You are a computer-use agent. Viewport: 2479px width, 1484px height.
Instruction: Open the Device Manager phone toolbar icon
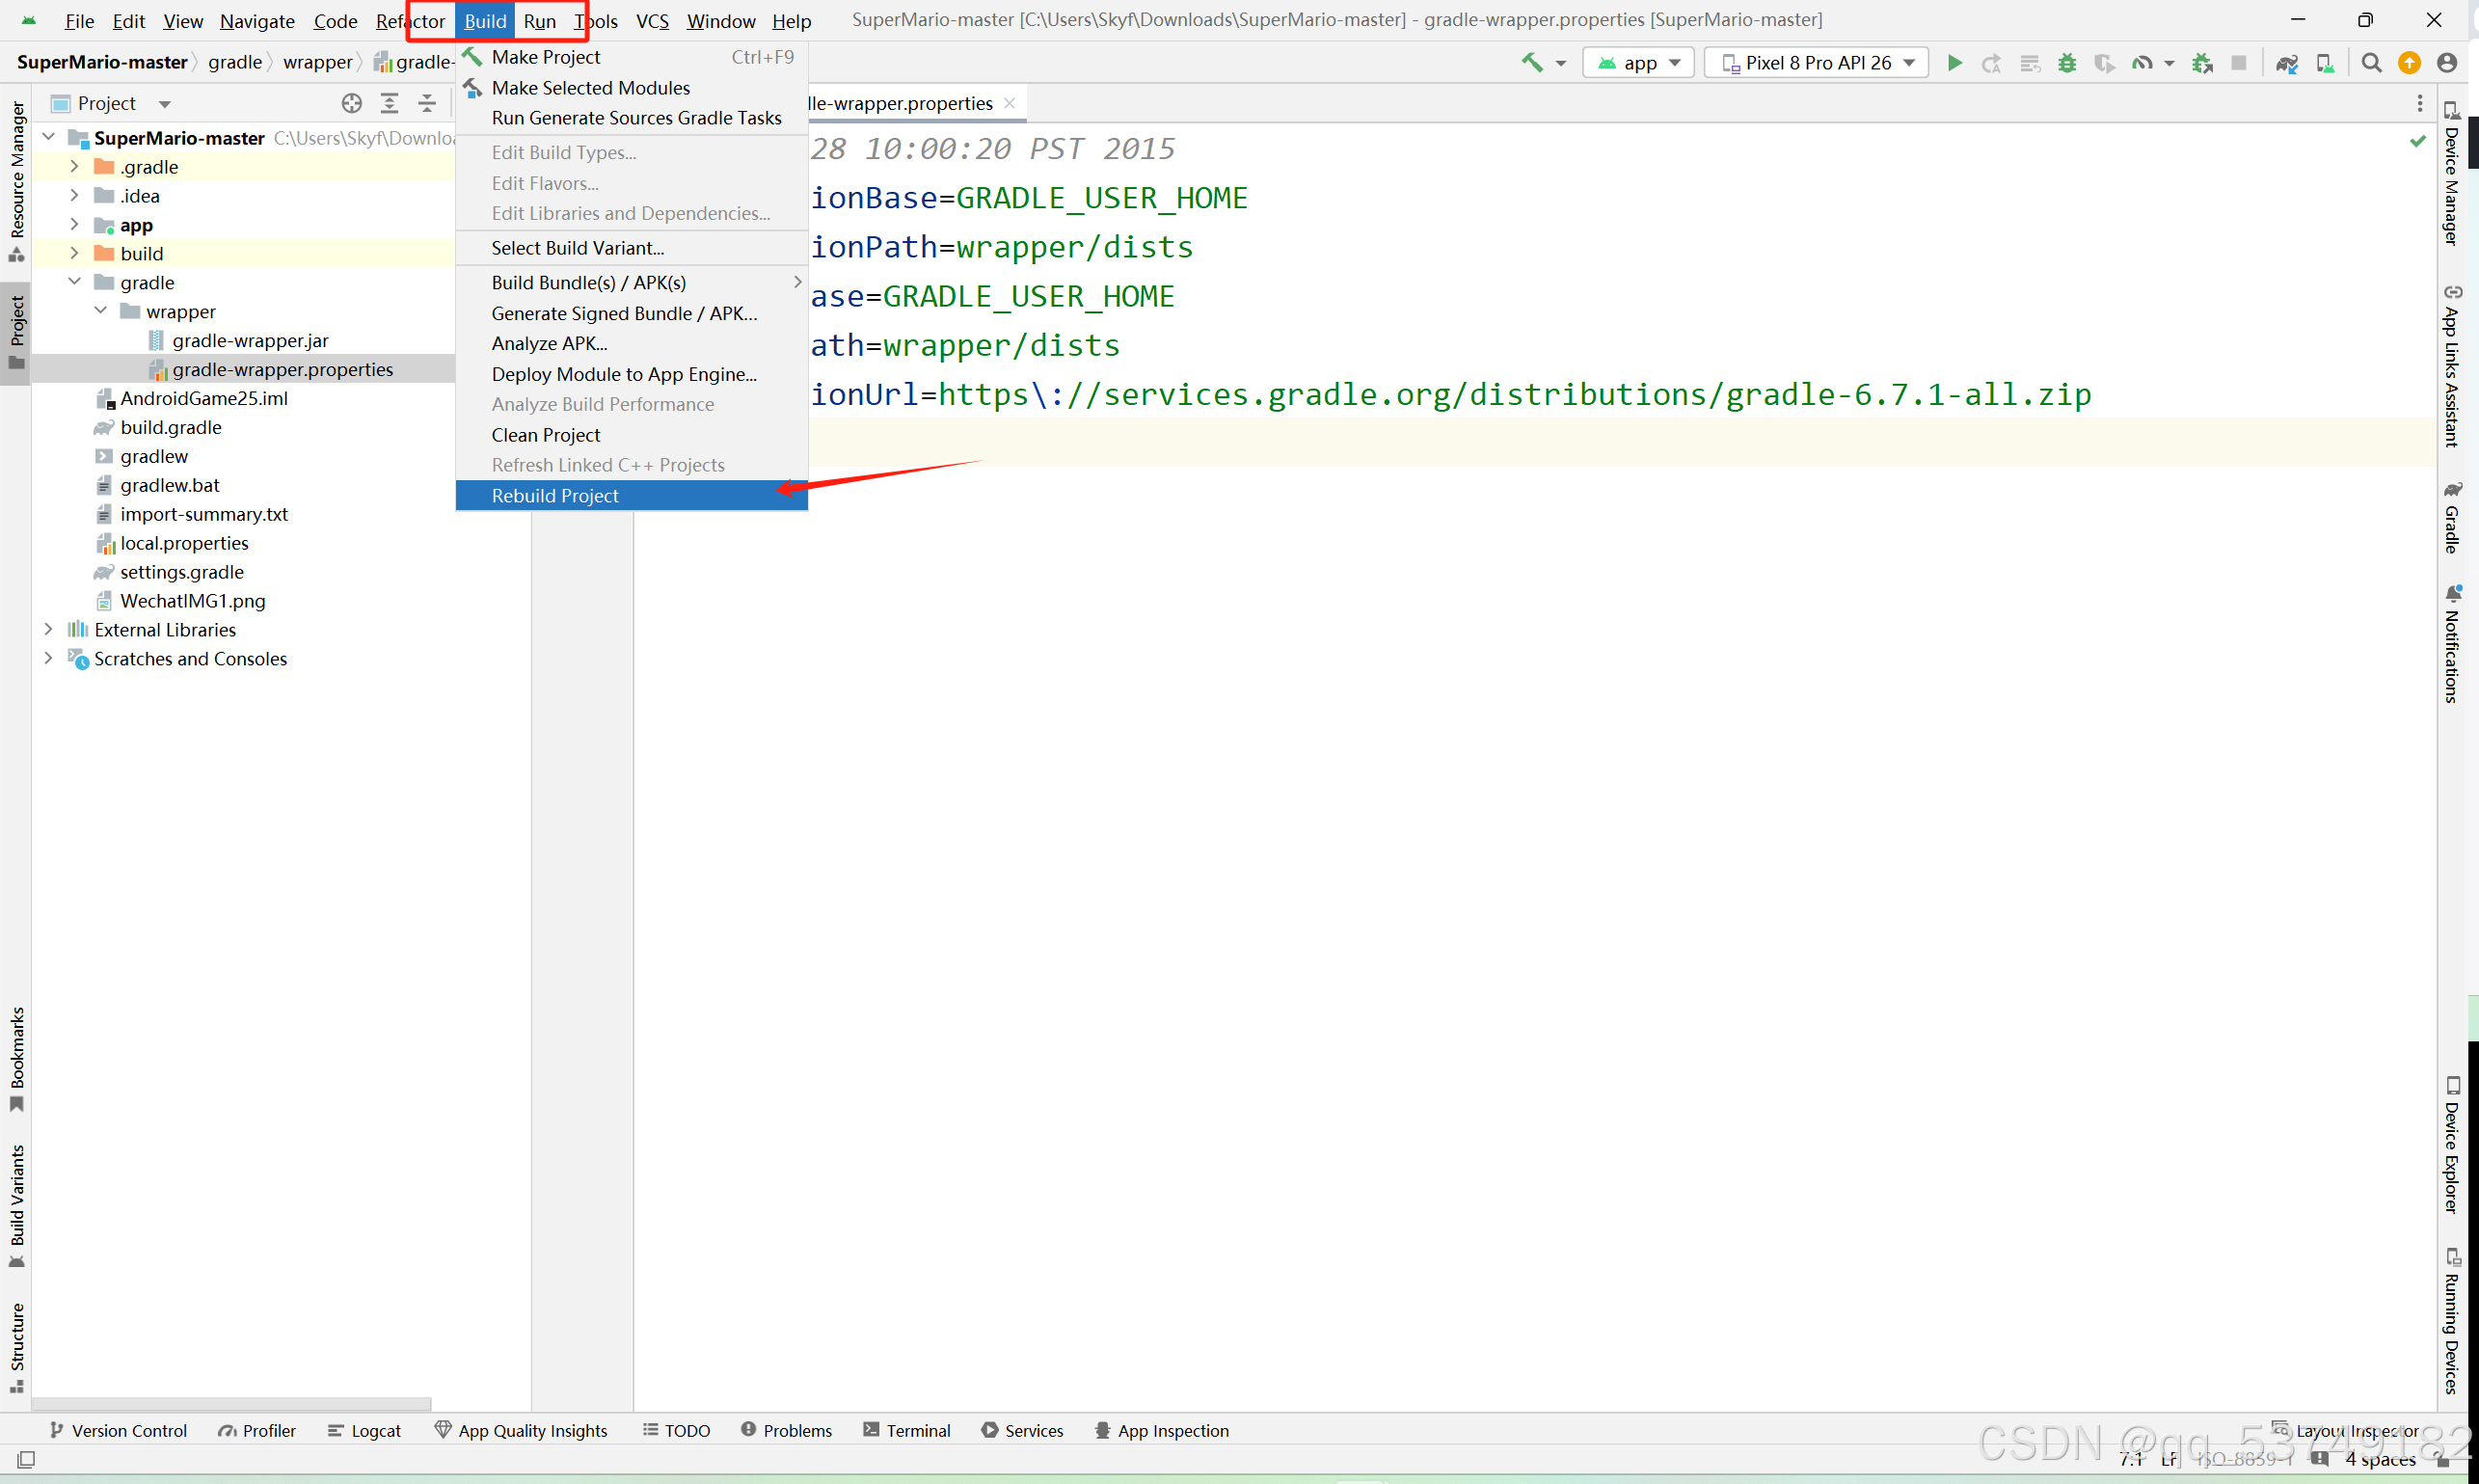pyautogui.click(x=2325, y=63)
